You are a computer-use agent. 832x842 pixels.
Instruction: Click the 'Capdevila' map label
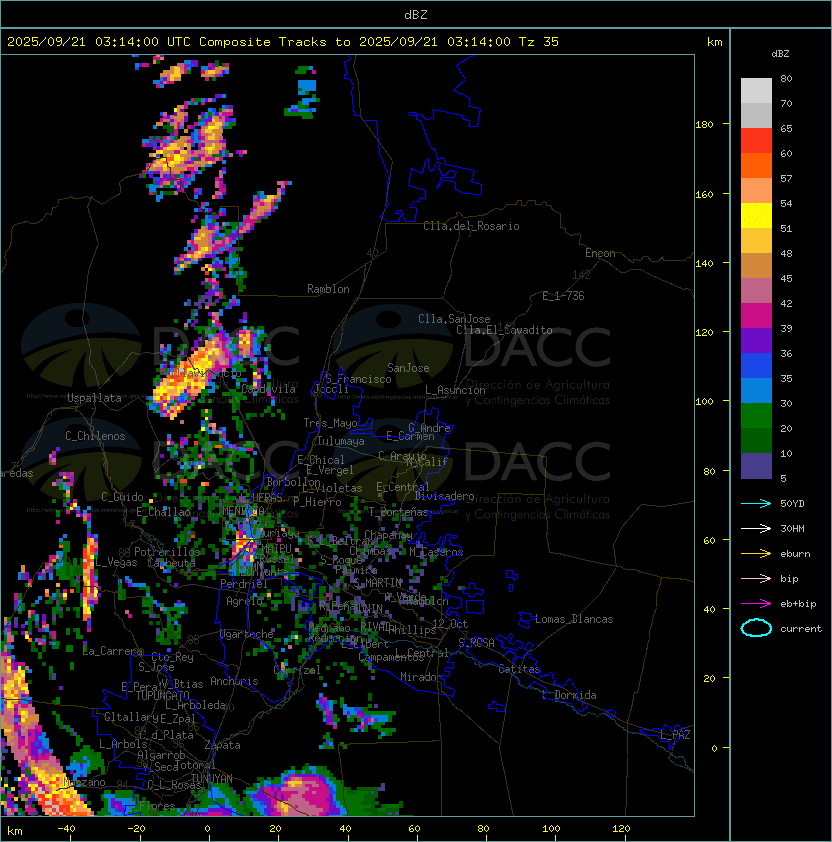tap(269, 389)
